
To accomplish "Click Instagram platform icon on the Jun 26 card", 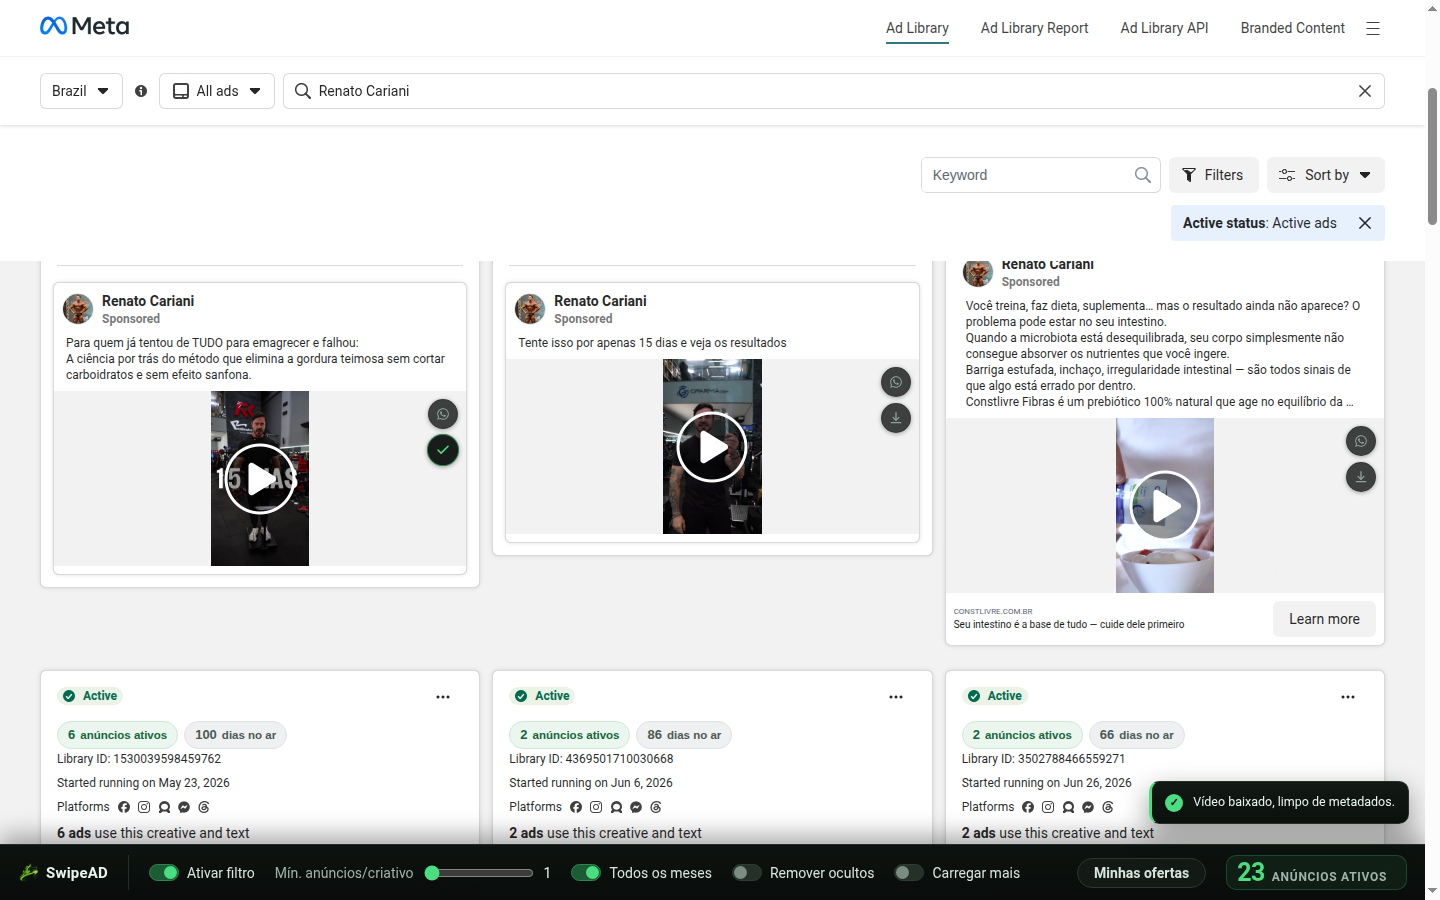I will tap(1048, 807).
